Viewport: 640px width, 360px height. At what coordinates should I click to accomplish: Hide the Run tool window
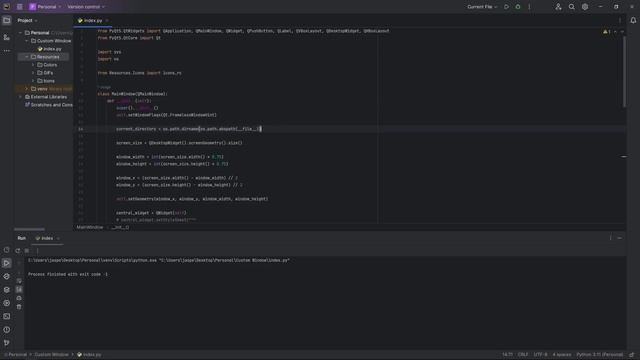tap(620, 238)
